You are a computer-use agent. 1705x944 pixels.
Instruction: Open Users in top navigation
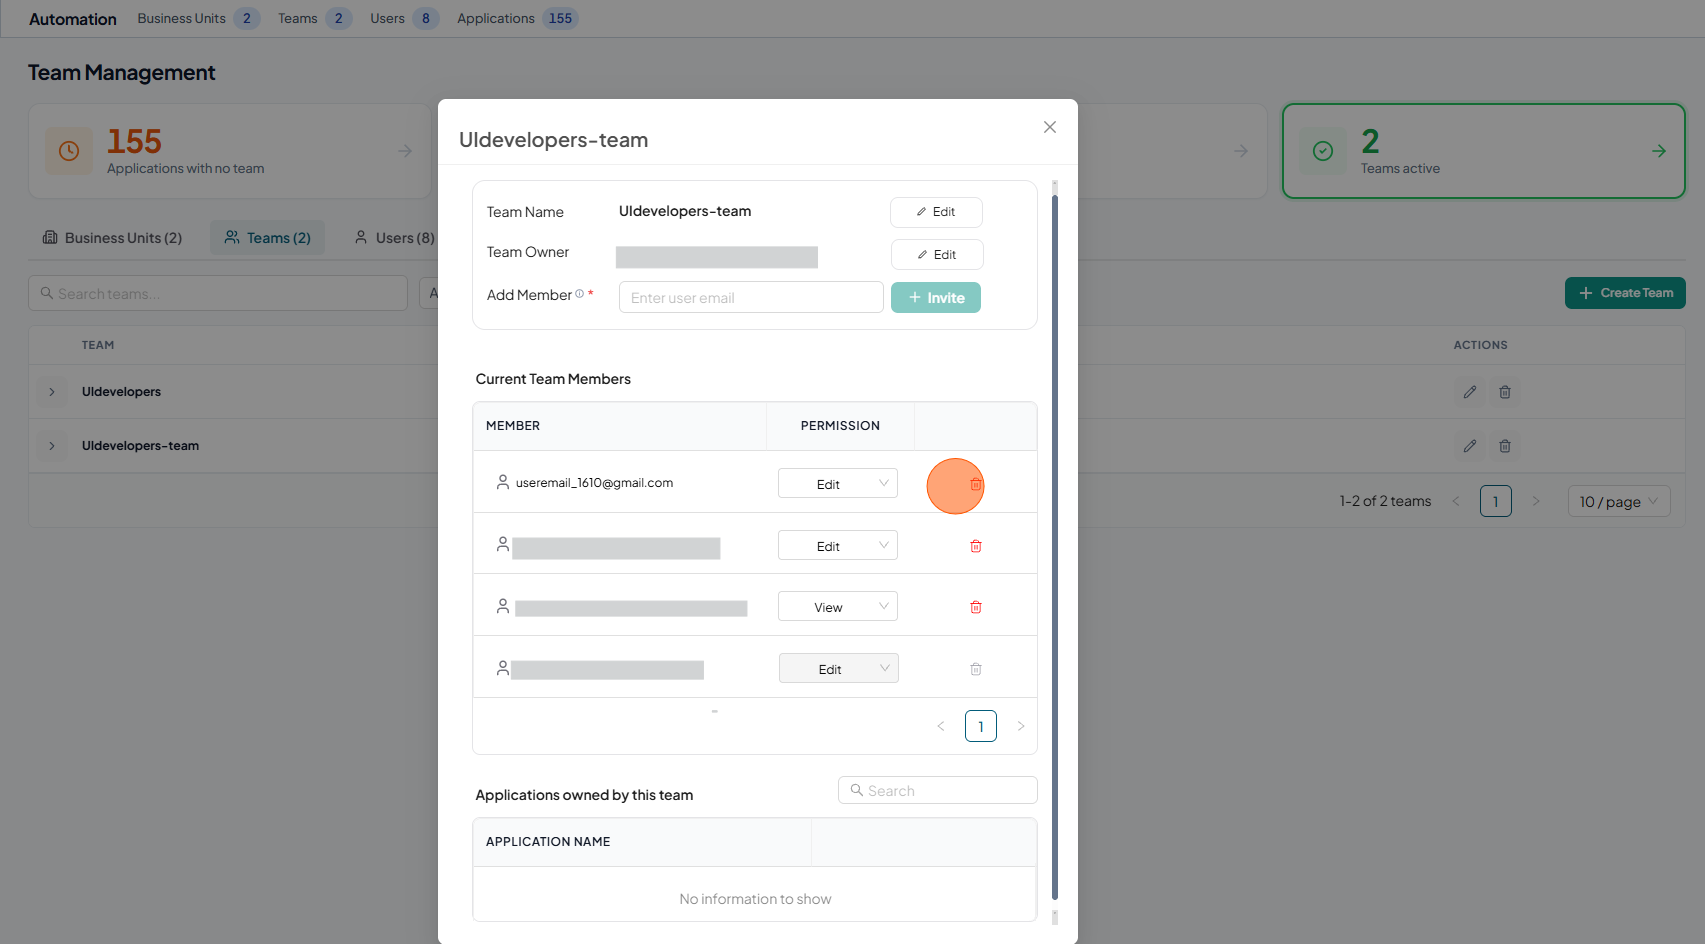404,18
